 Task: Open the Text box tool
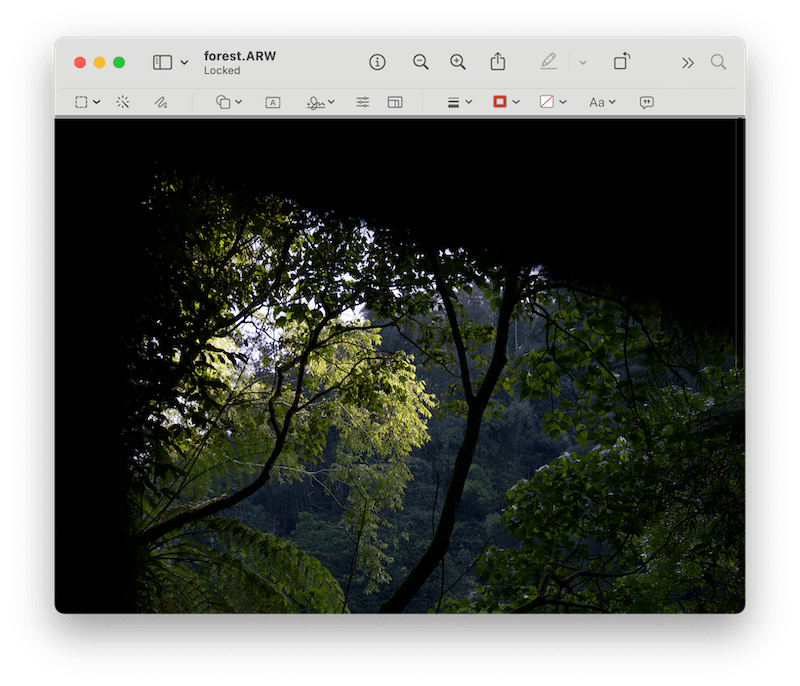click(271, 101)
